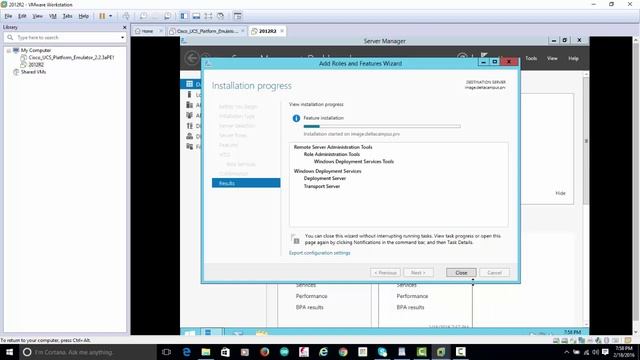Open the power options dropdown next to pause

110,16
